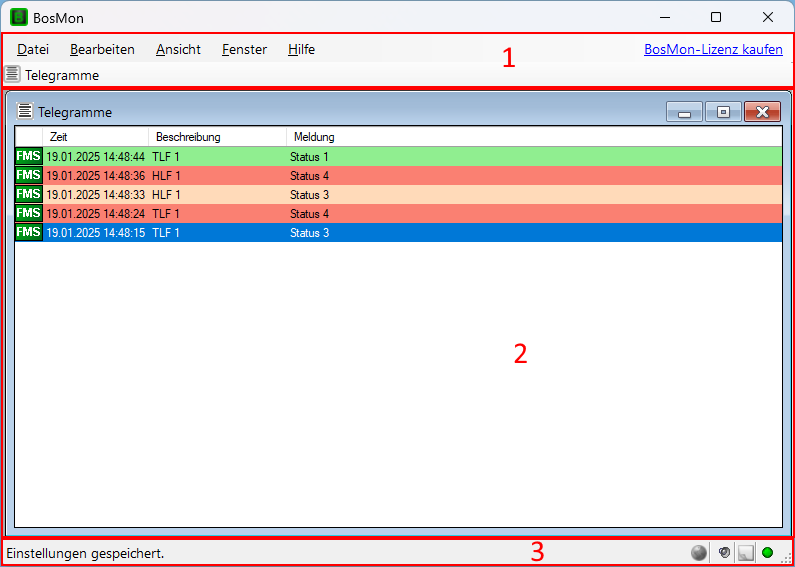Open the Ansicht menu

[x=178, y=49]
